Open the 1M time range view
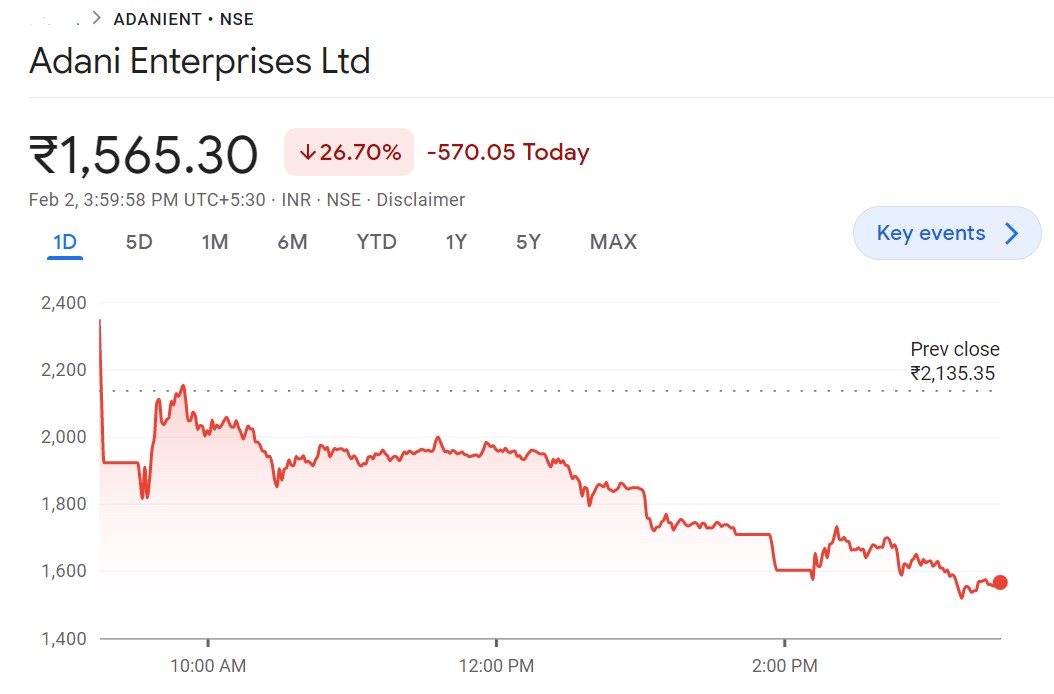1054x694 pixels. pos(214,241)
